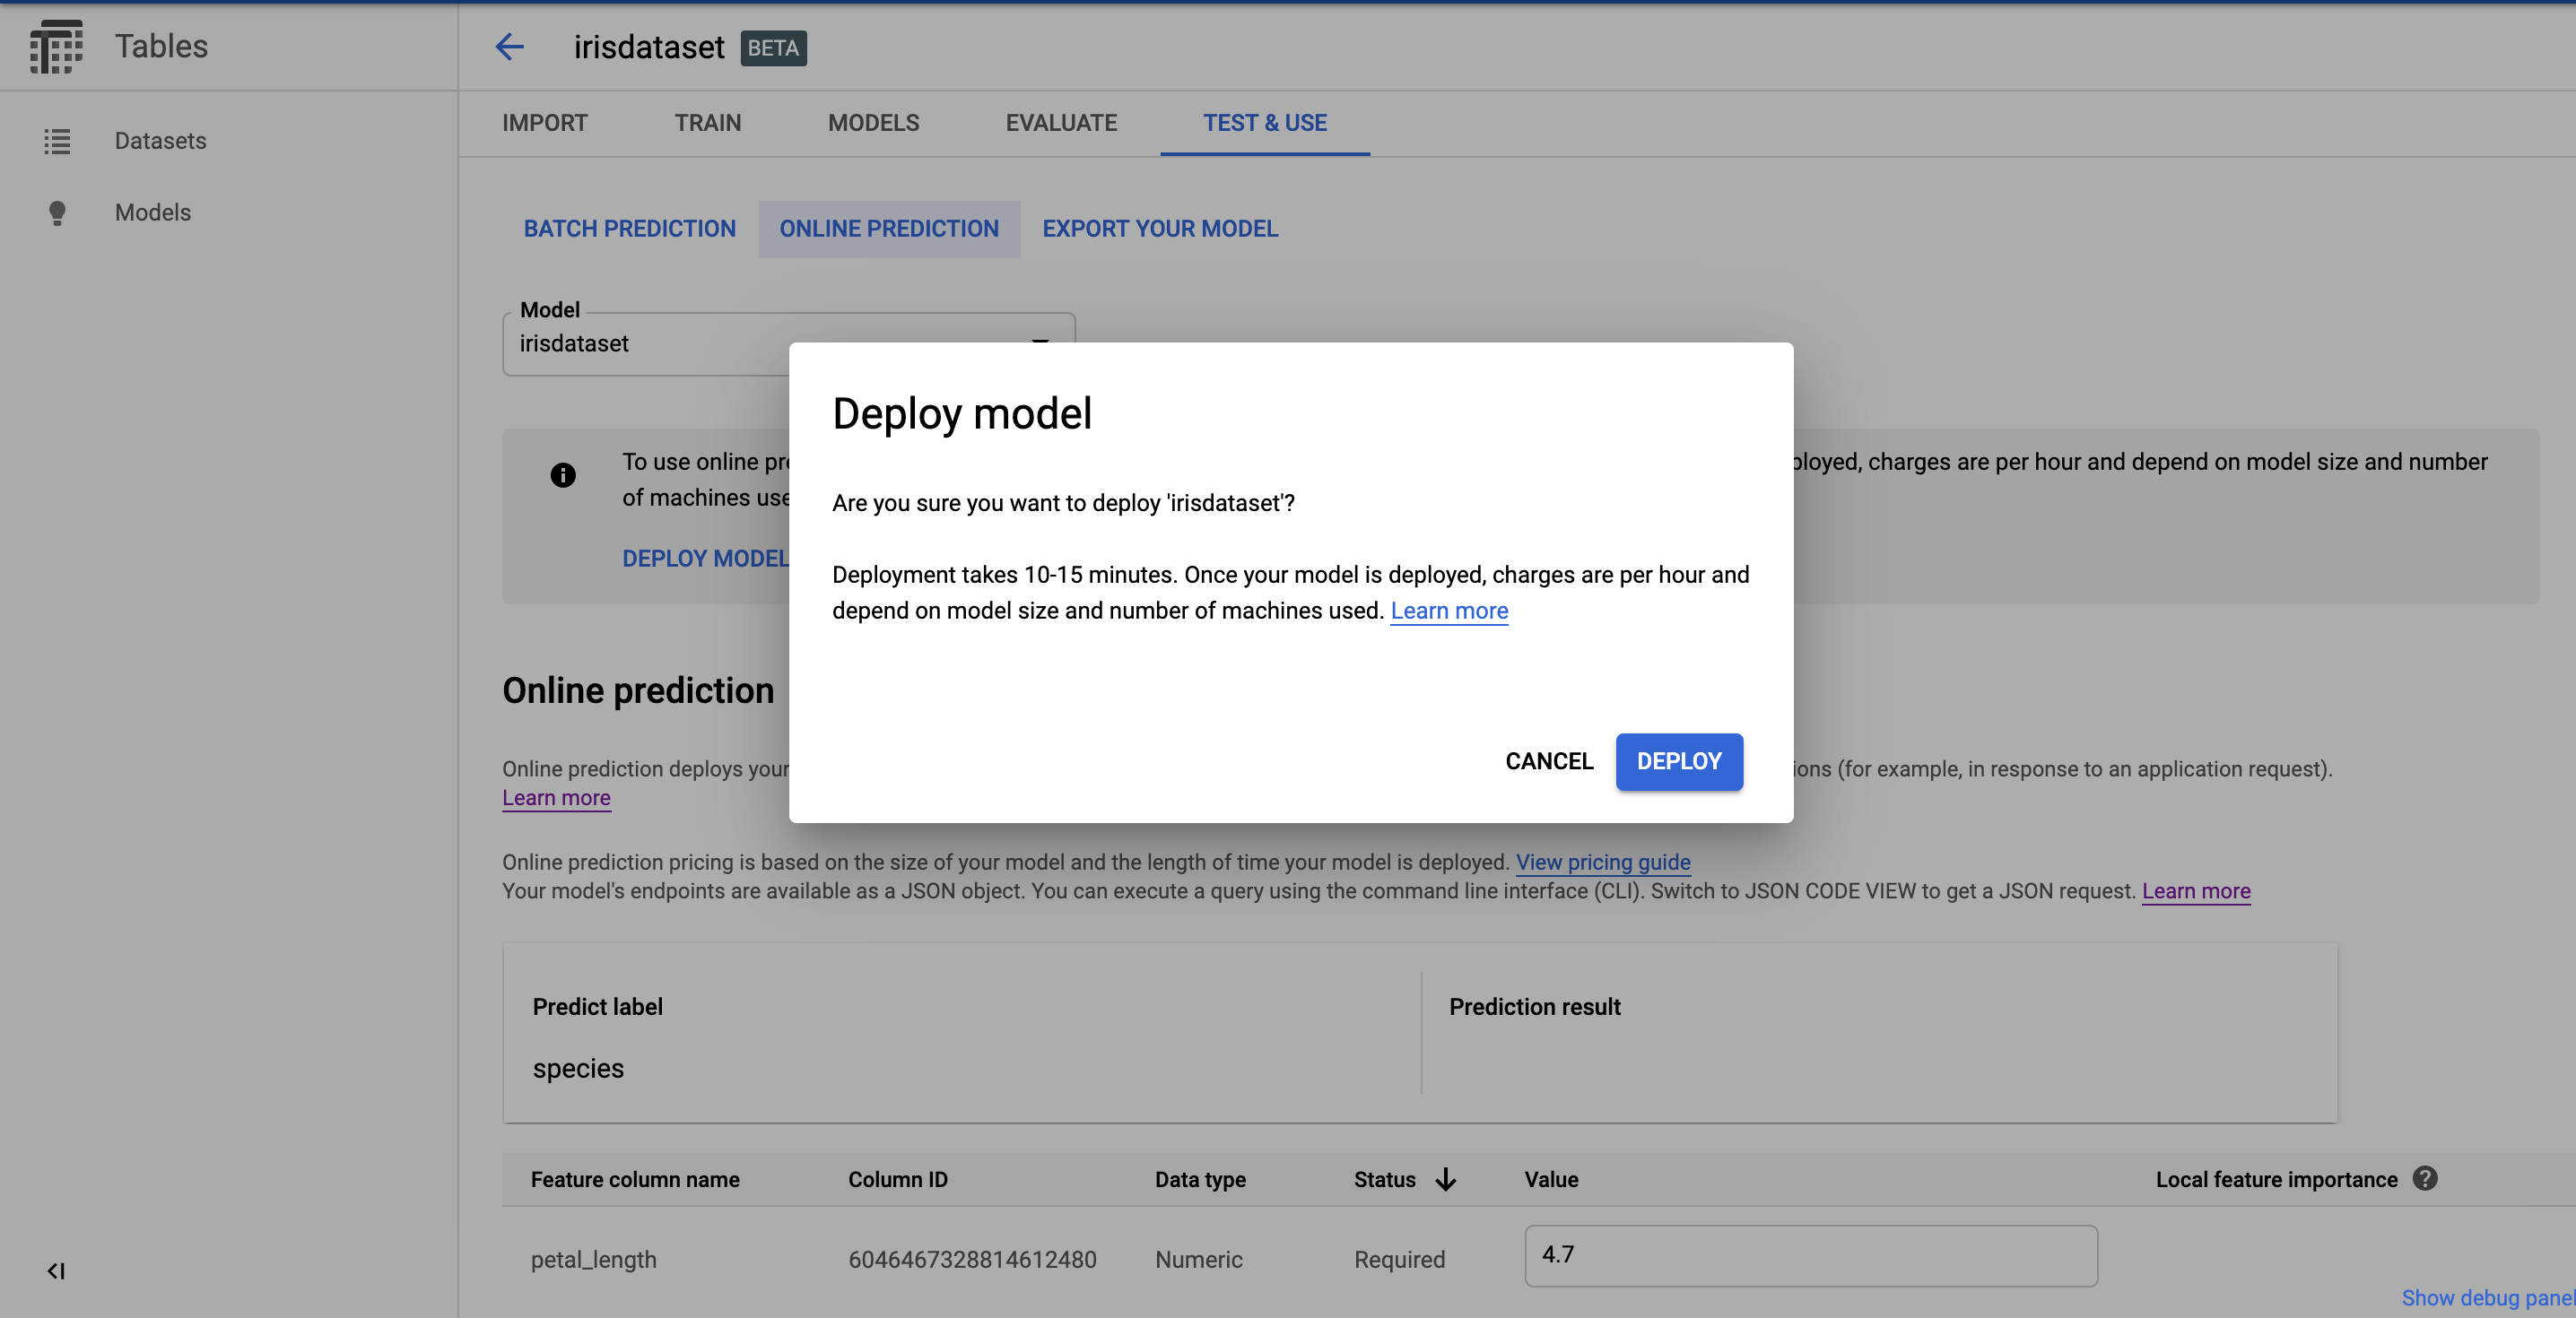2576x1318 pixels.
Task: Click Show debug panel
Action: coord(2486,1297)
